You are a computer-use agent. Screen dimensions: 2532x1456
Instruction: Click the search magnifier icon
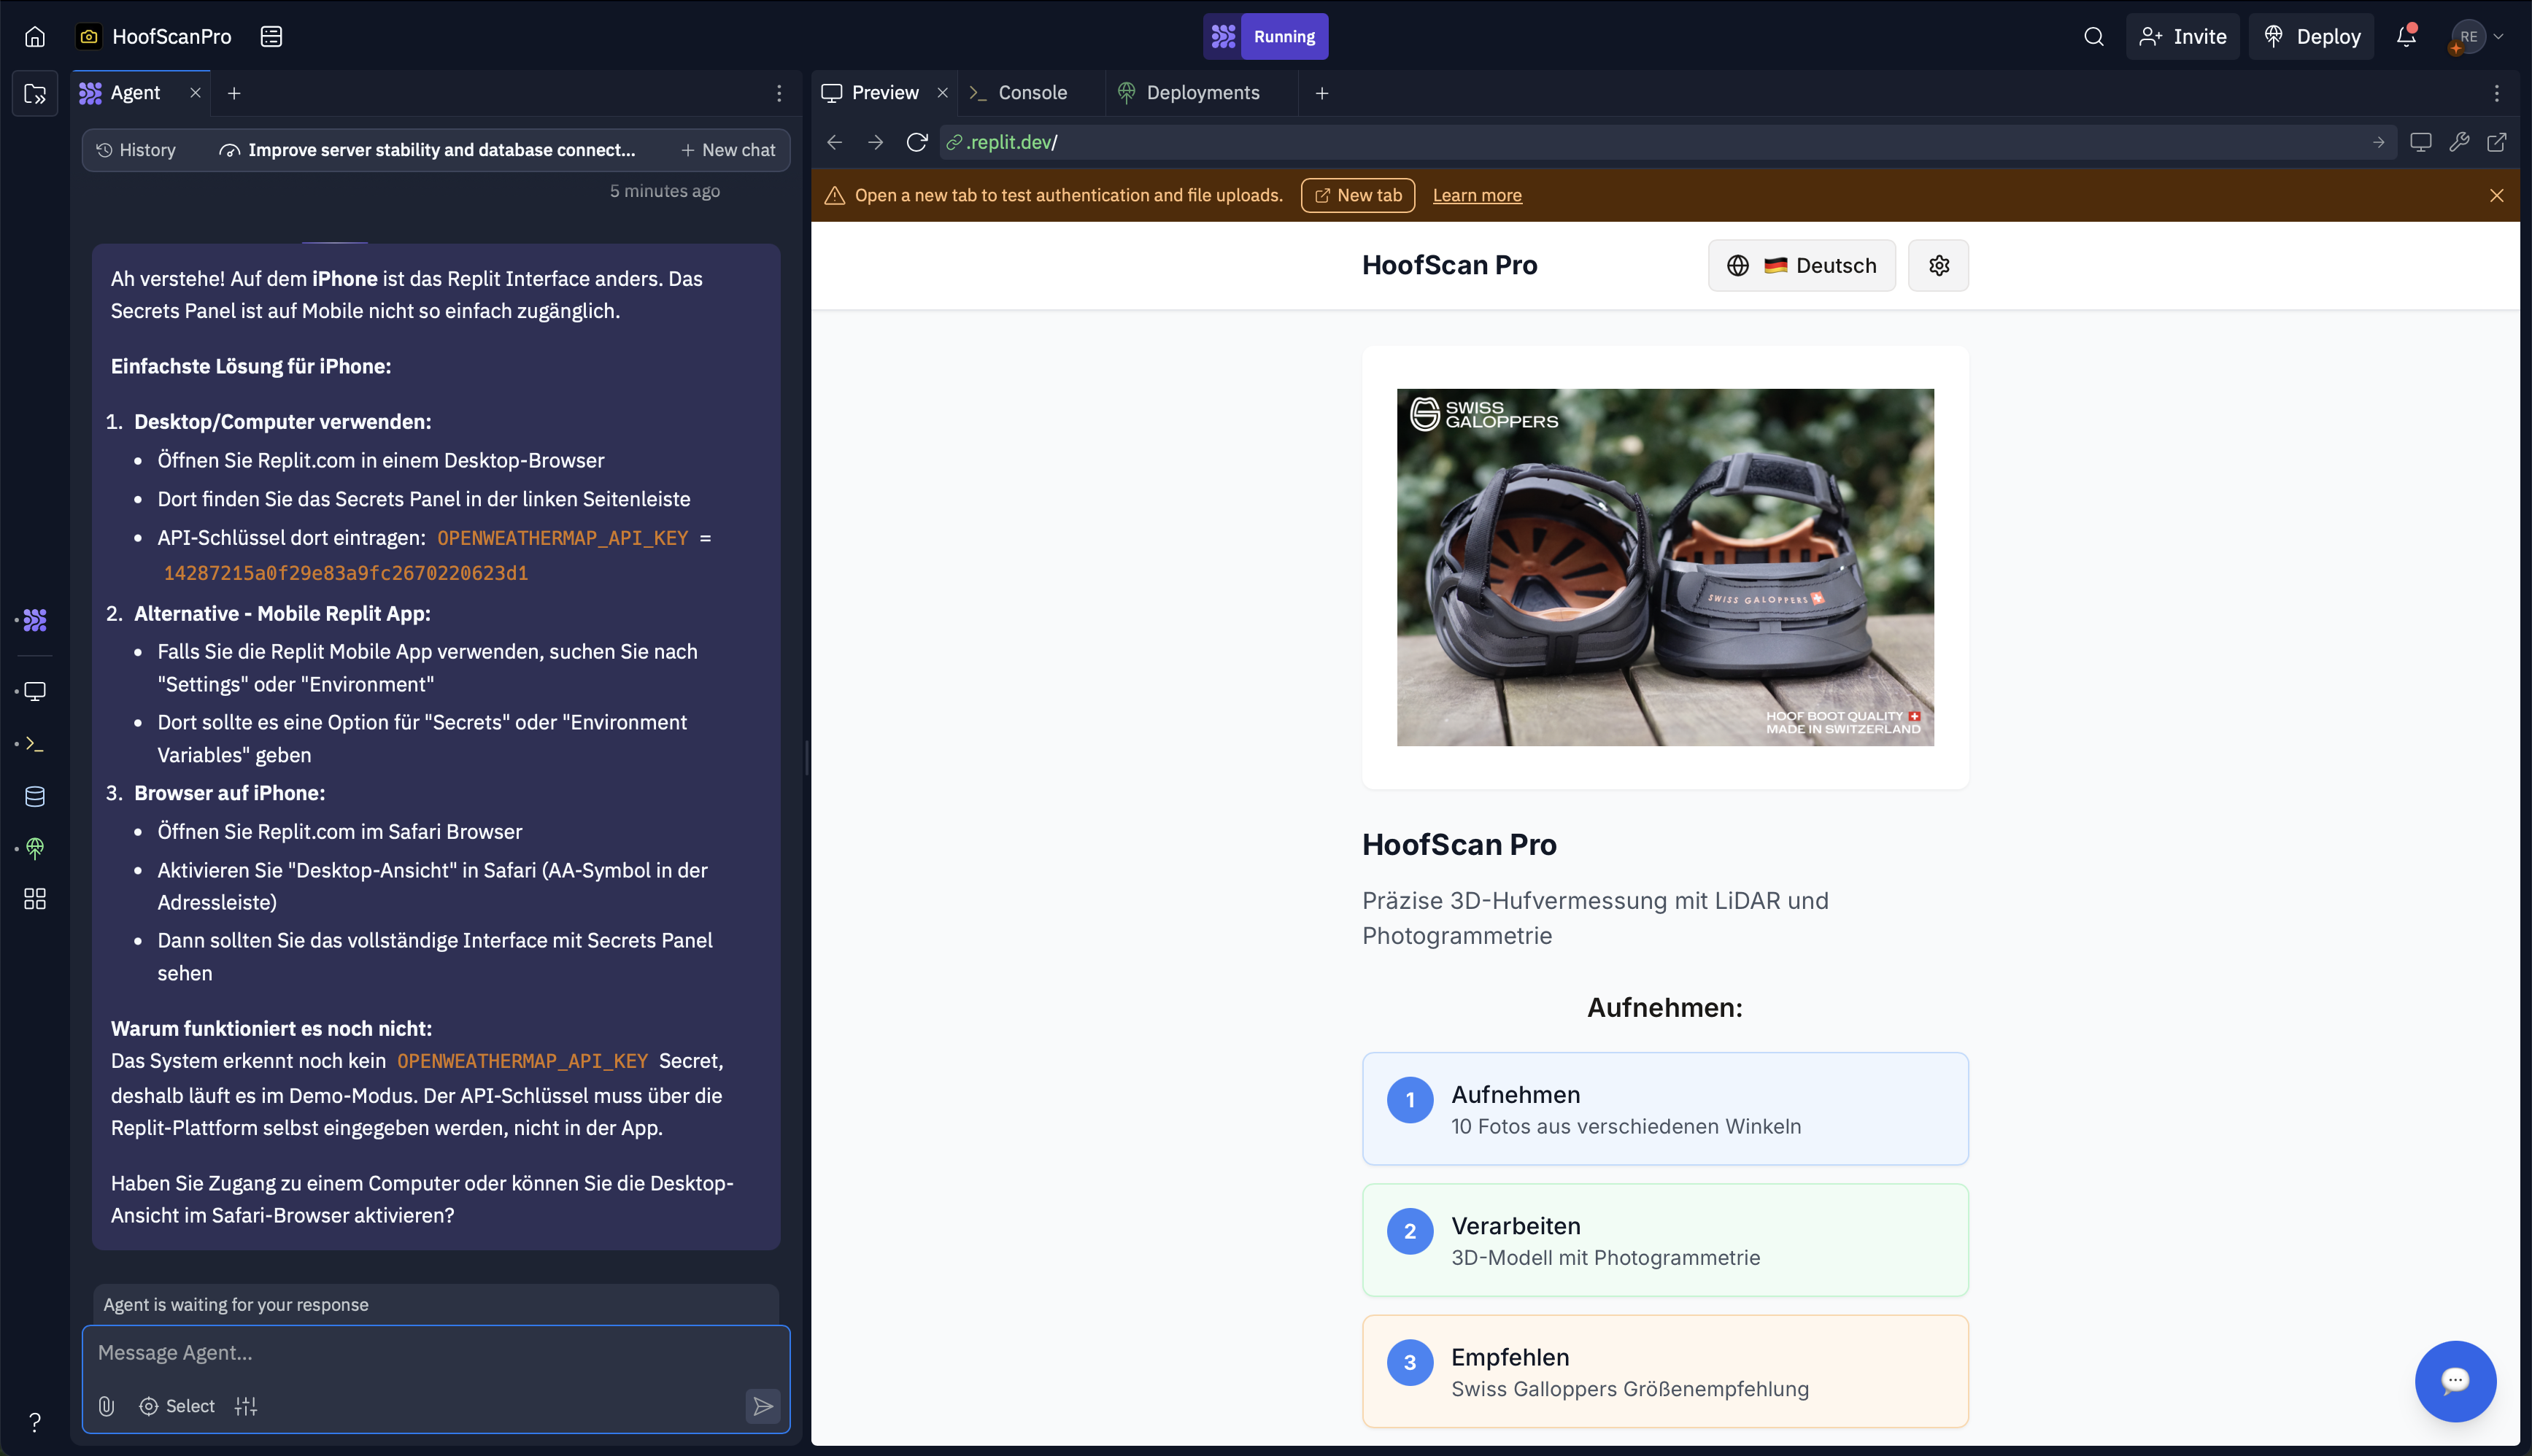coord(2094,37)
